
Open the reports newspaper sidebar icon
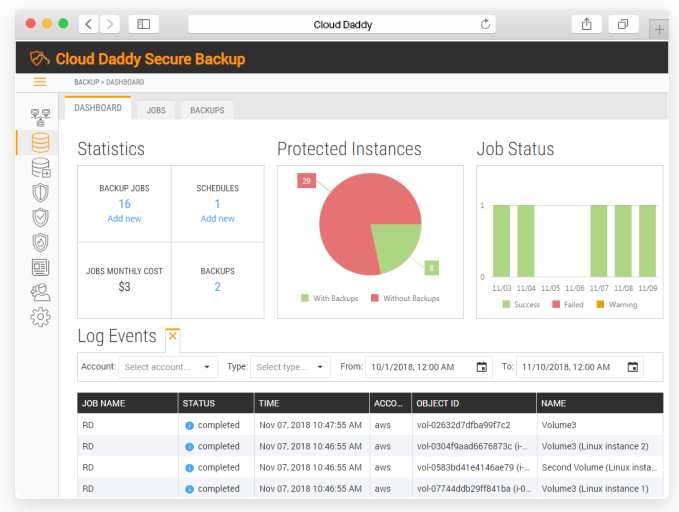(x=40, y=267)
